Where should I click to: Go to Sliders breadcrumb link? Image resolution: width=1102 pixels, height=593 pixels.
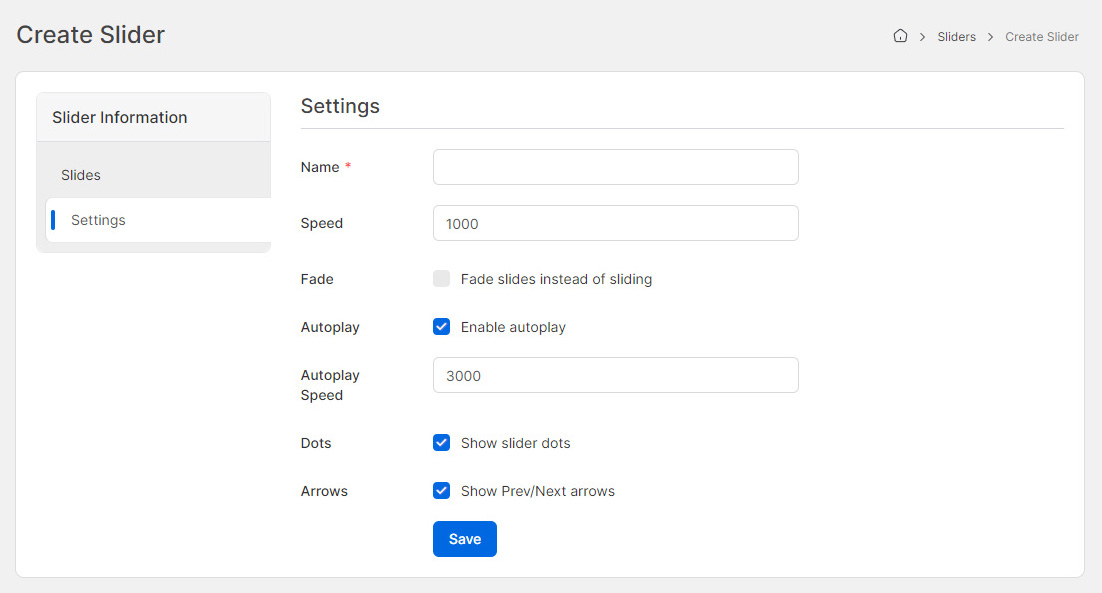click(956, 37)
